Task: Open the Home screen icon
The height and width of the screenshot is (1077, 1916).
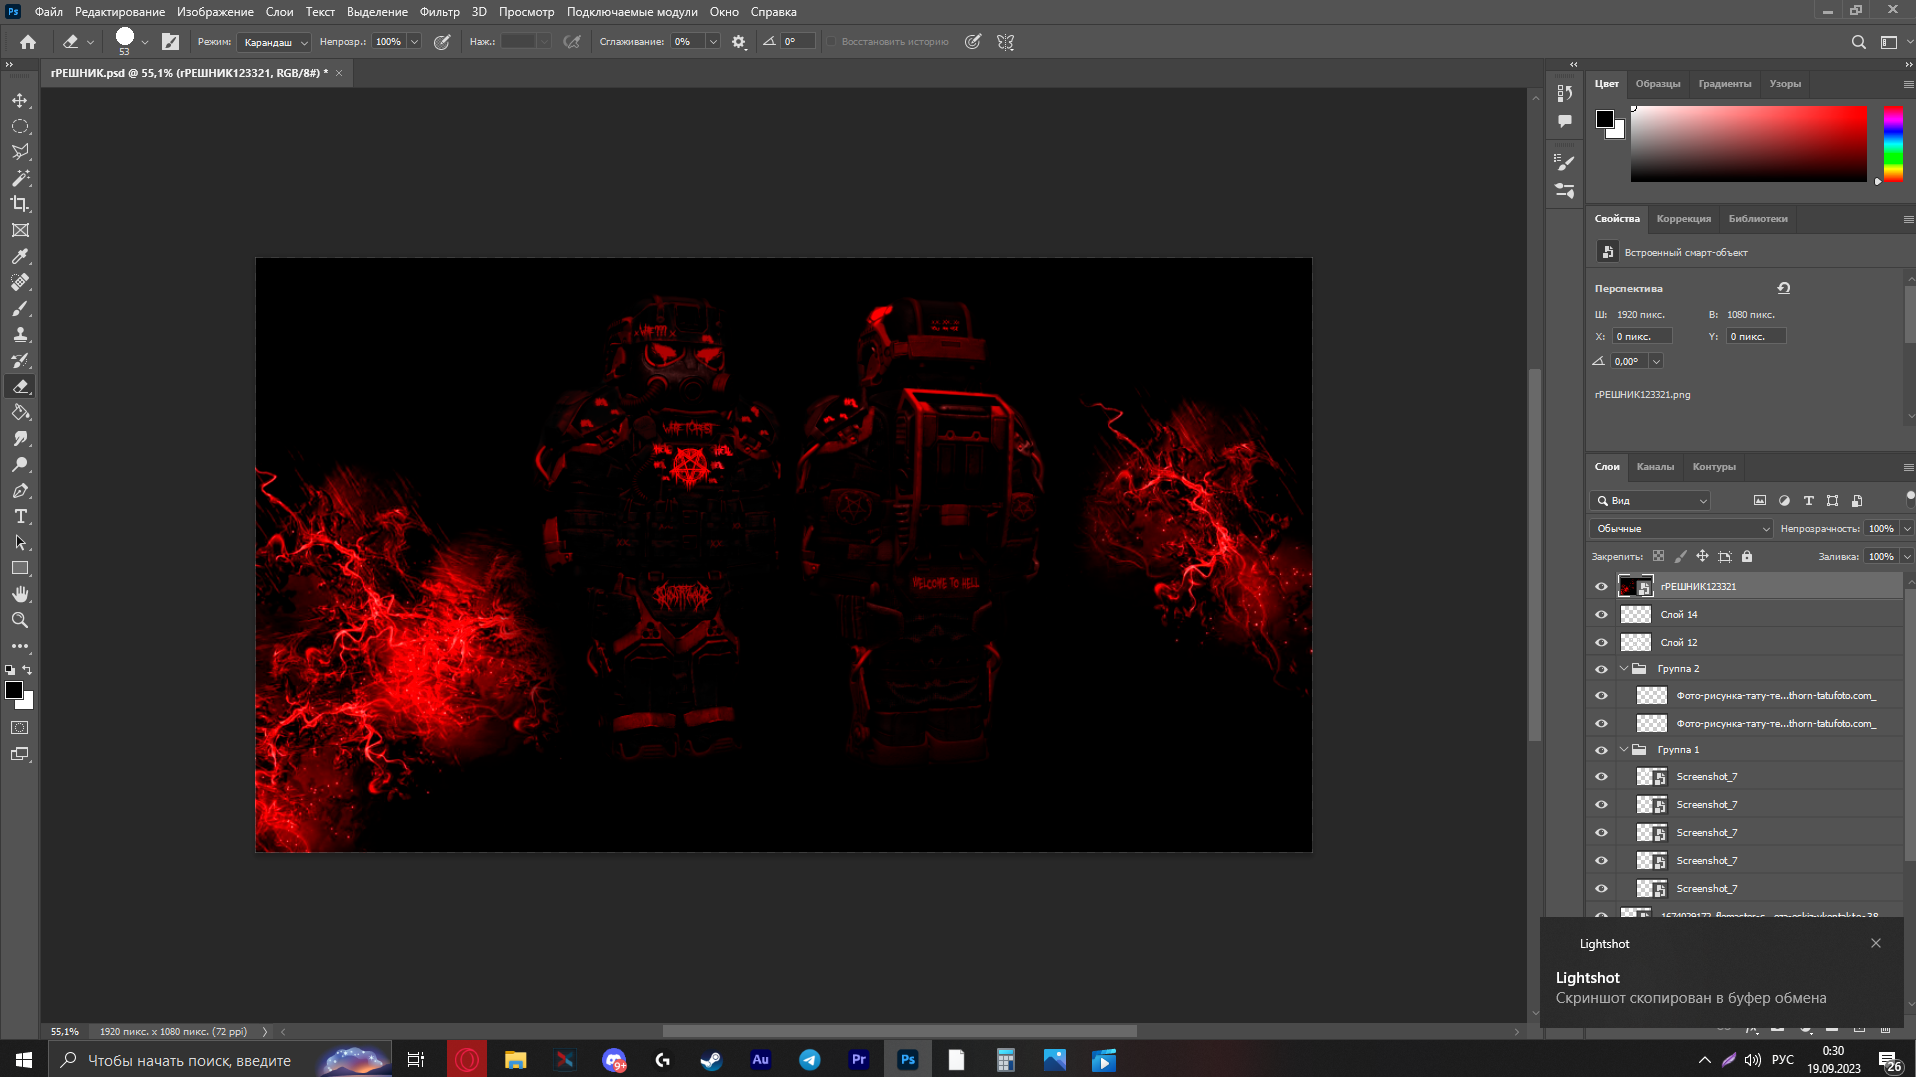Action: coord(28,42)
